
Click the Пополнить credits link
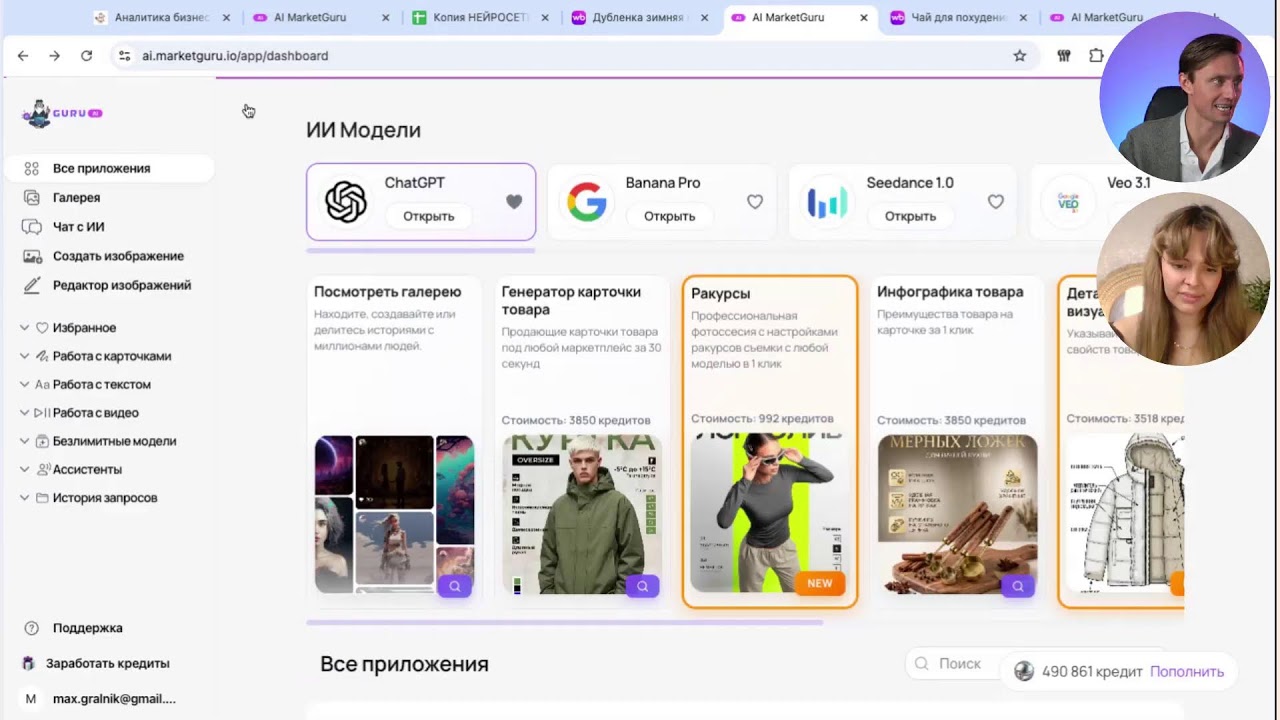coord(1187,672)
